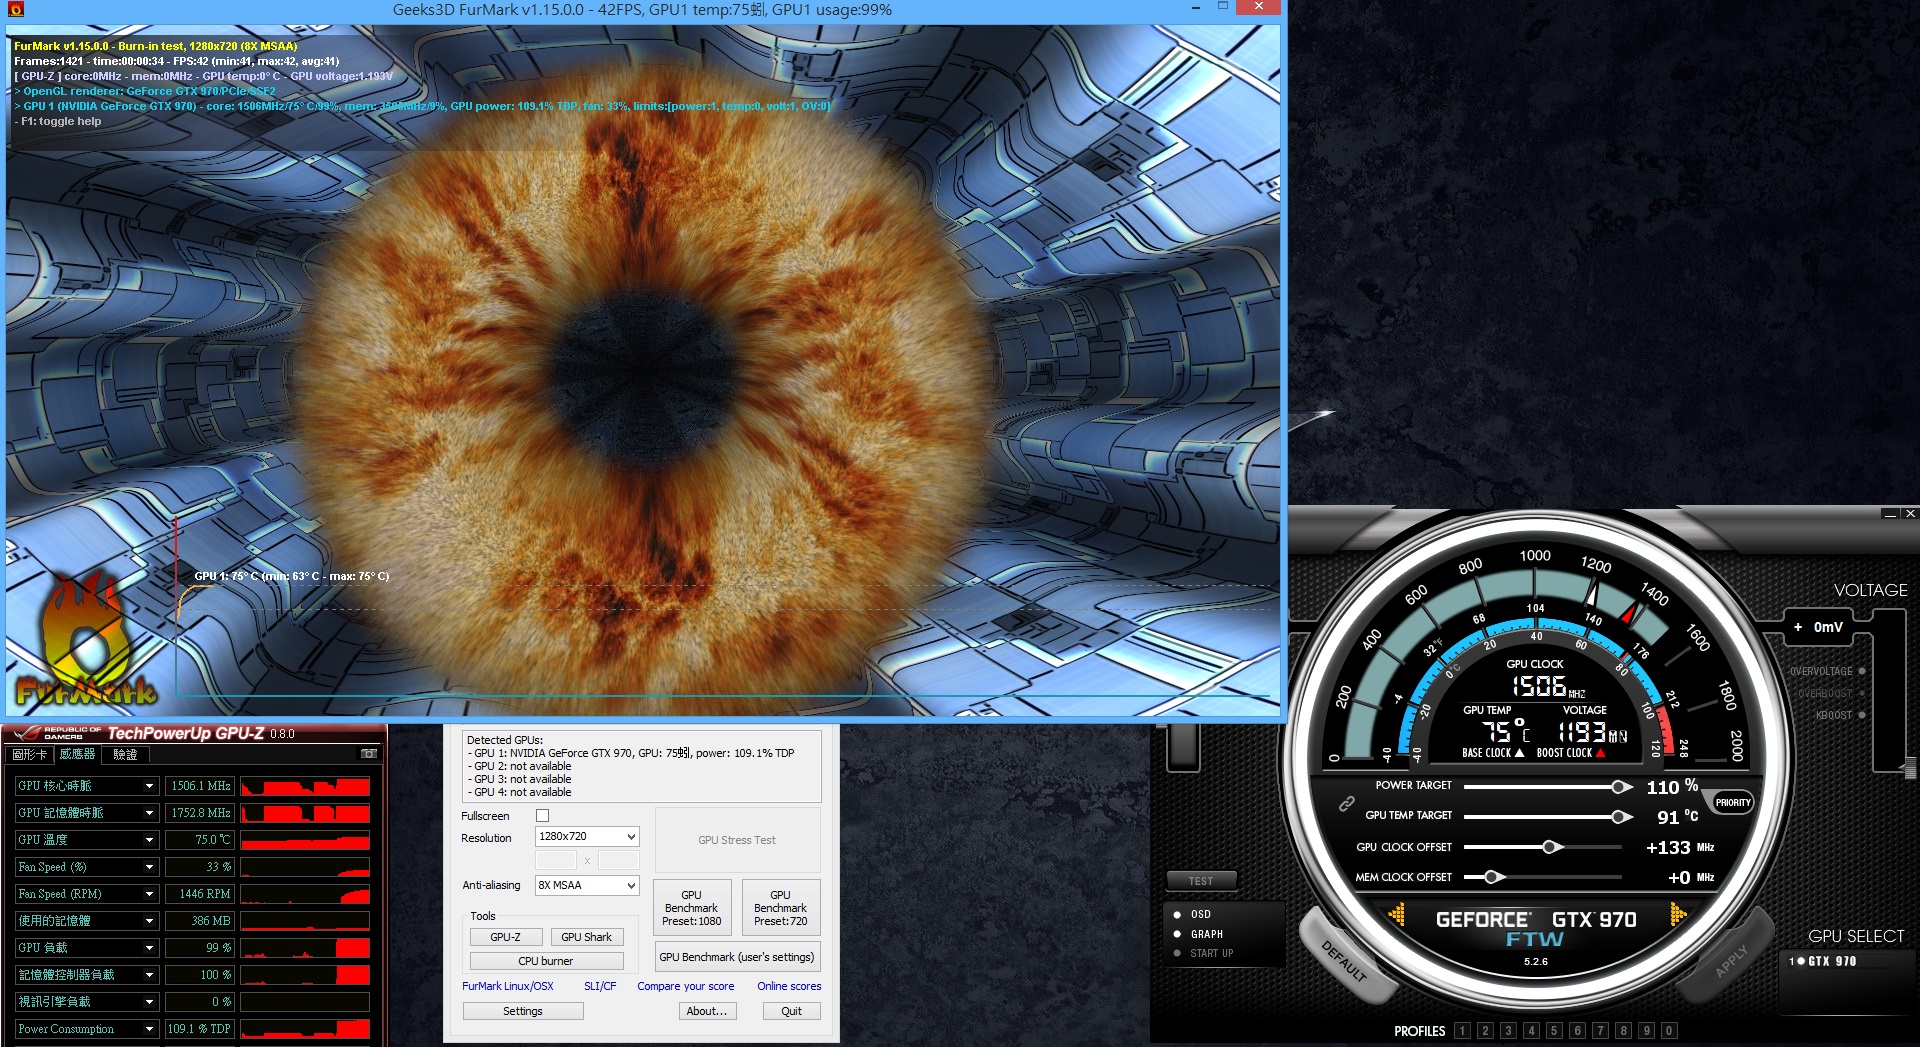The height and width of the screenshot is (1047, 1920).
Task: Click the left yellow arrow beside GEFORCE GTX 970
Action: tap(1397, 914)
